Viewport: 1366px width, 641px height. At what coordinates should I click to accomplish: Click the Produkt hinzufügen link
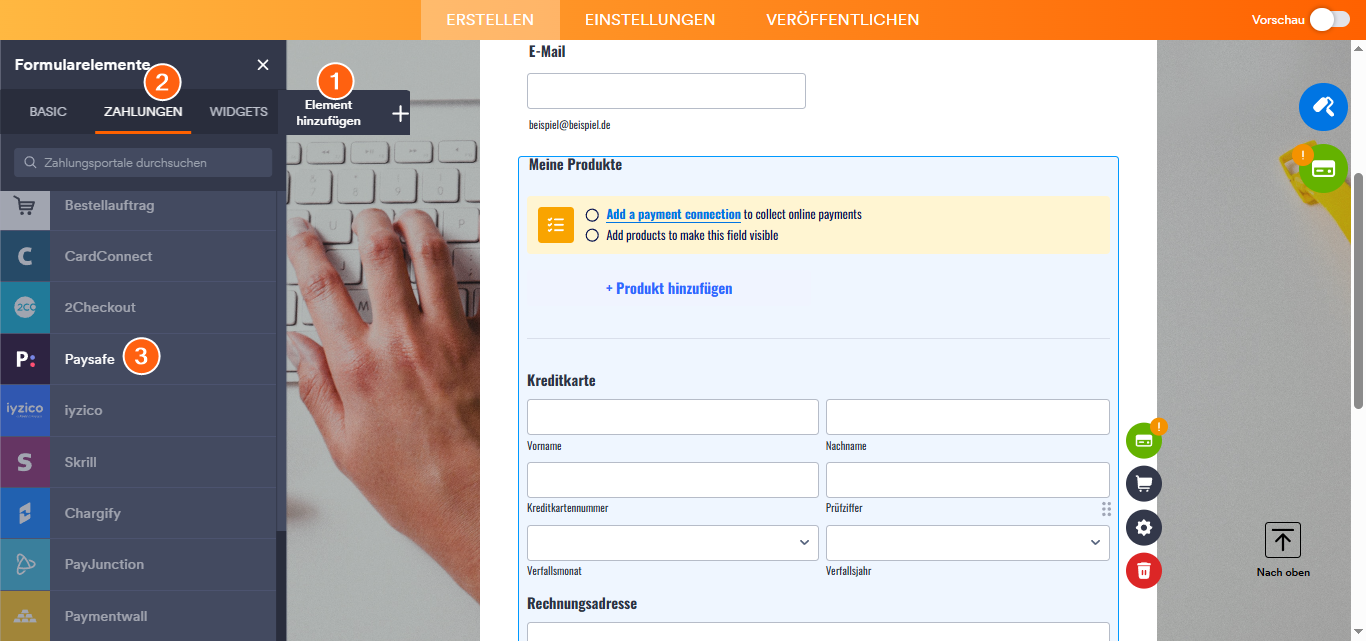[669, 288]
